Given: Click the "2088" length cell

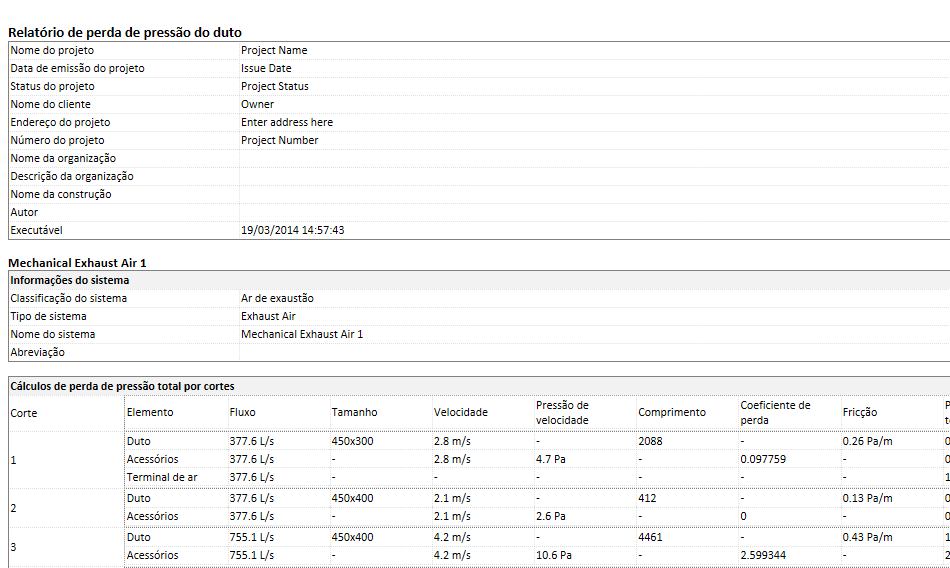Looking at the screenshot, I should click(650, 441).
